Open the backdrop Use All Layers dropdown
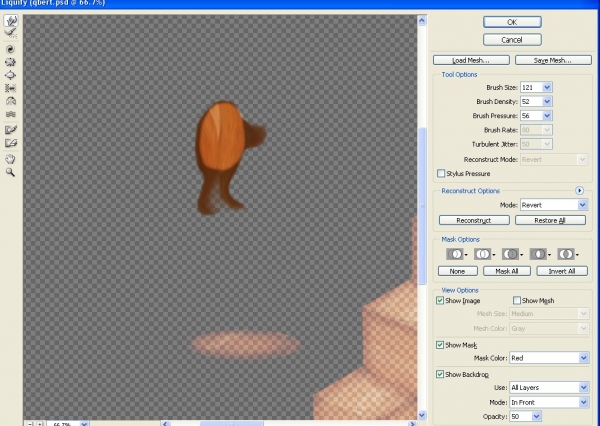600x426 pixels. tap(549, 387)
